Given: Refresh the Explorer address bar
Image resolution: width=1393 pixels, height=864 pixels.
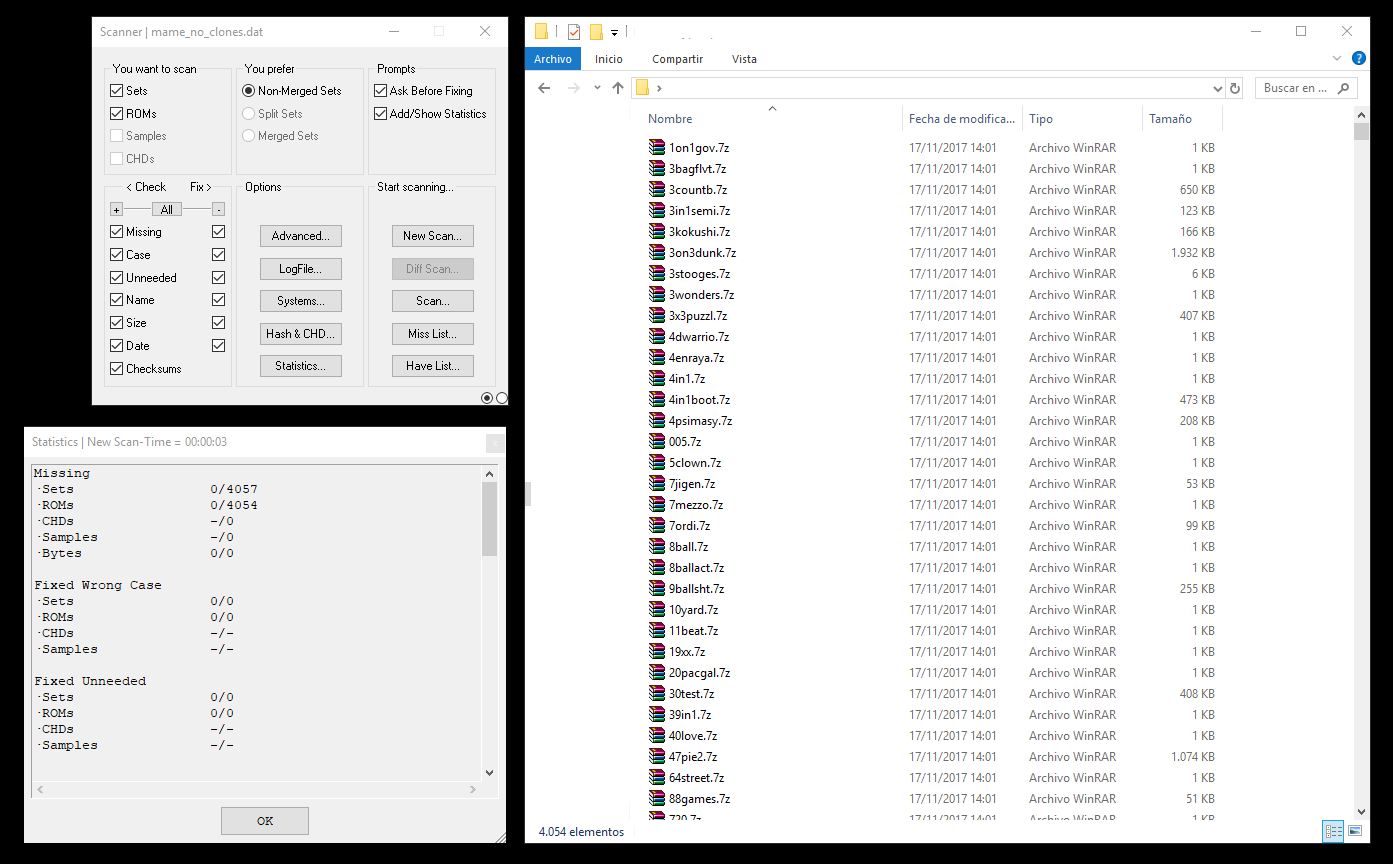Looking at the screenshot, I should (x=1235, y=88).
